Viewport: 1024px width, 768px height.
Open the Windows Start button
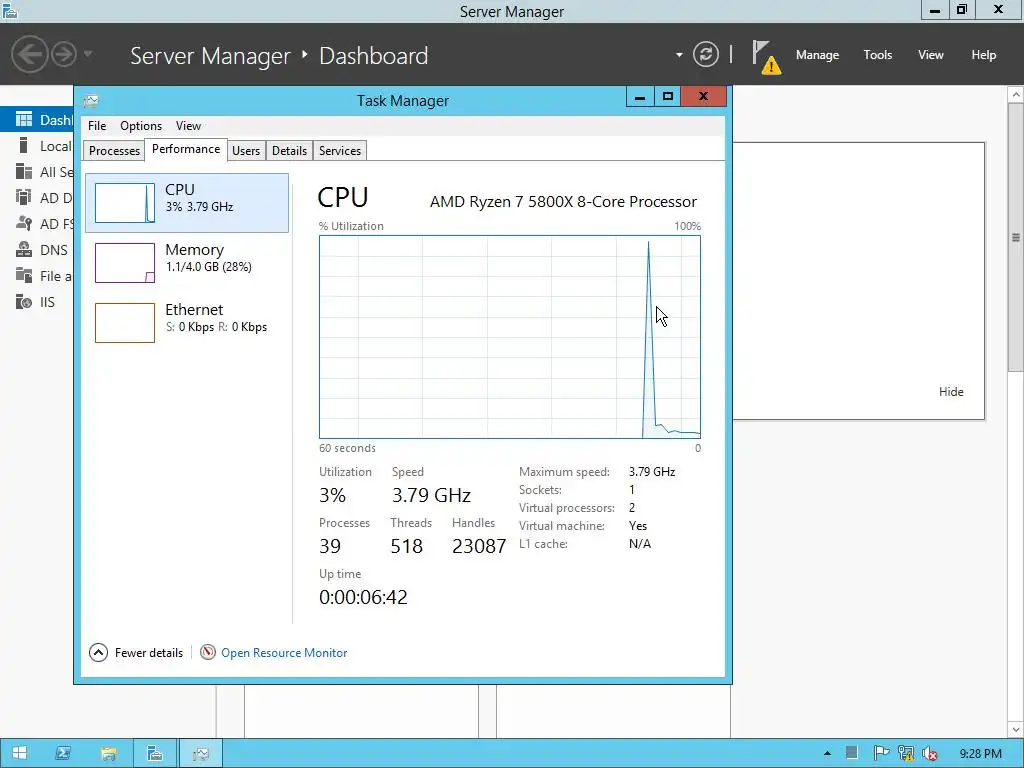click(x=19, y=753)
